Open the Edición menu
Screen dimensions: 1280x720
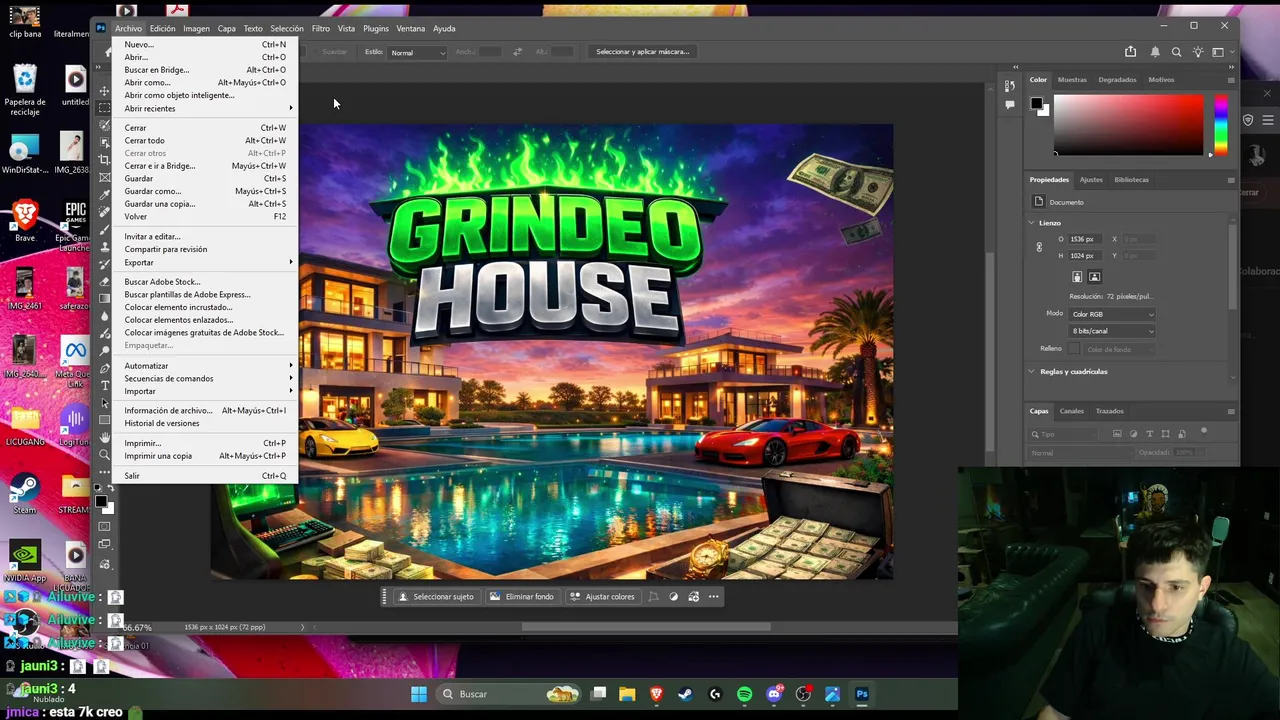tap(162, 28)
